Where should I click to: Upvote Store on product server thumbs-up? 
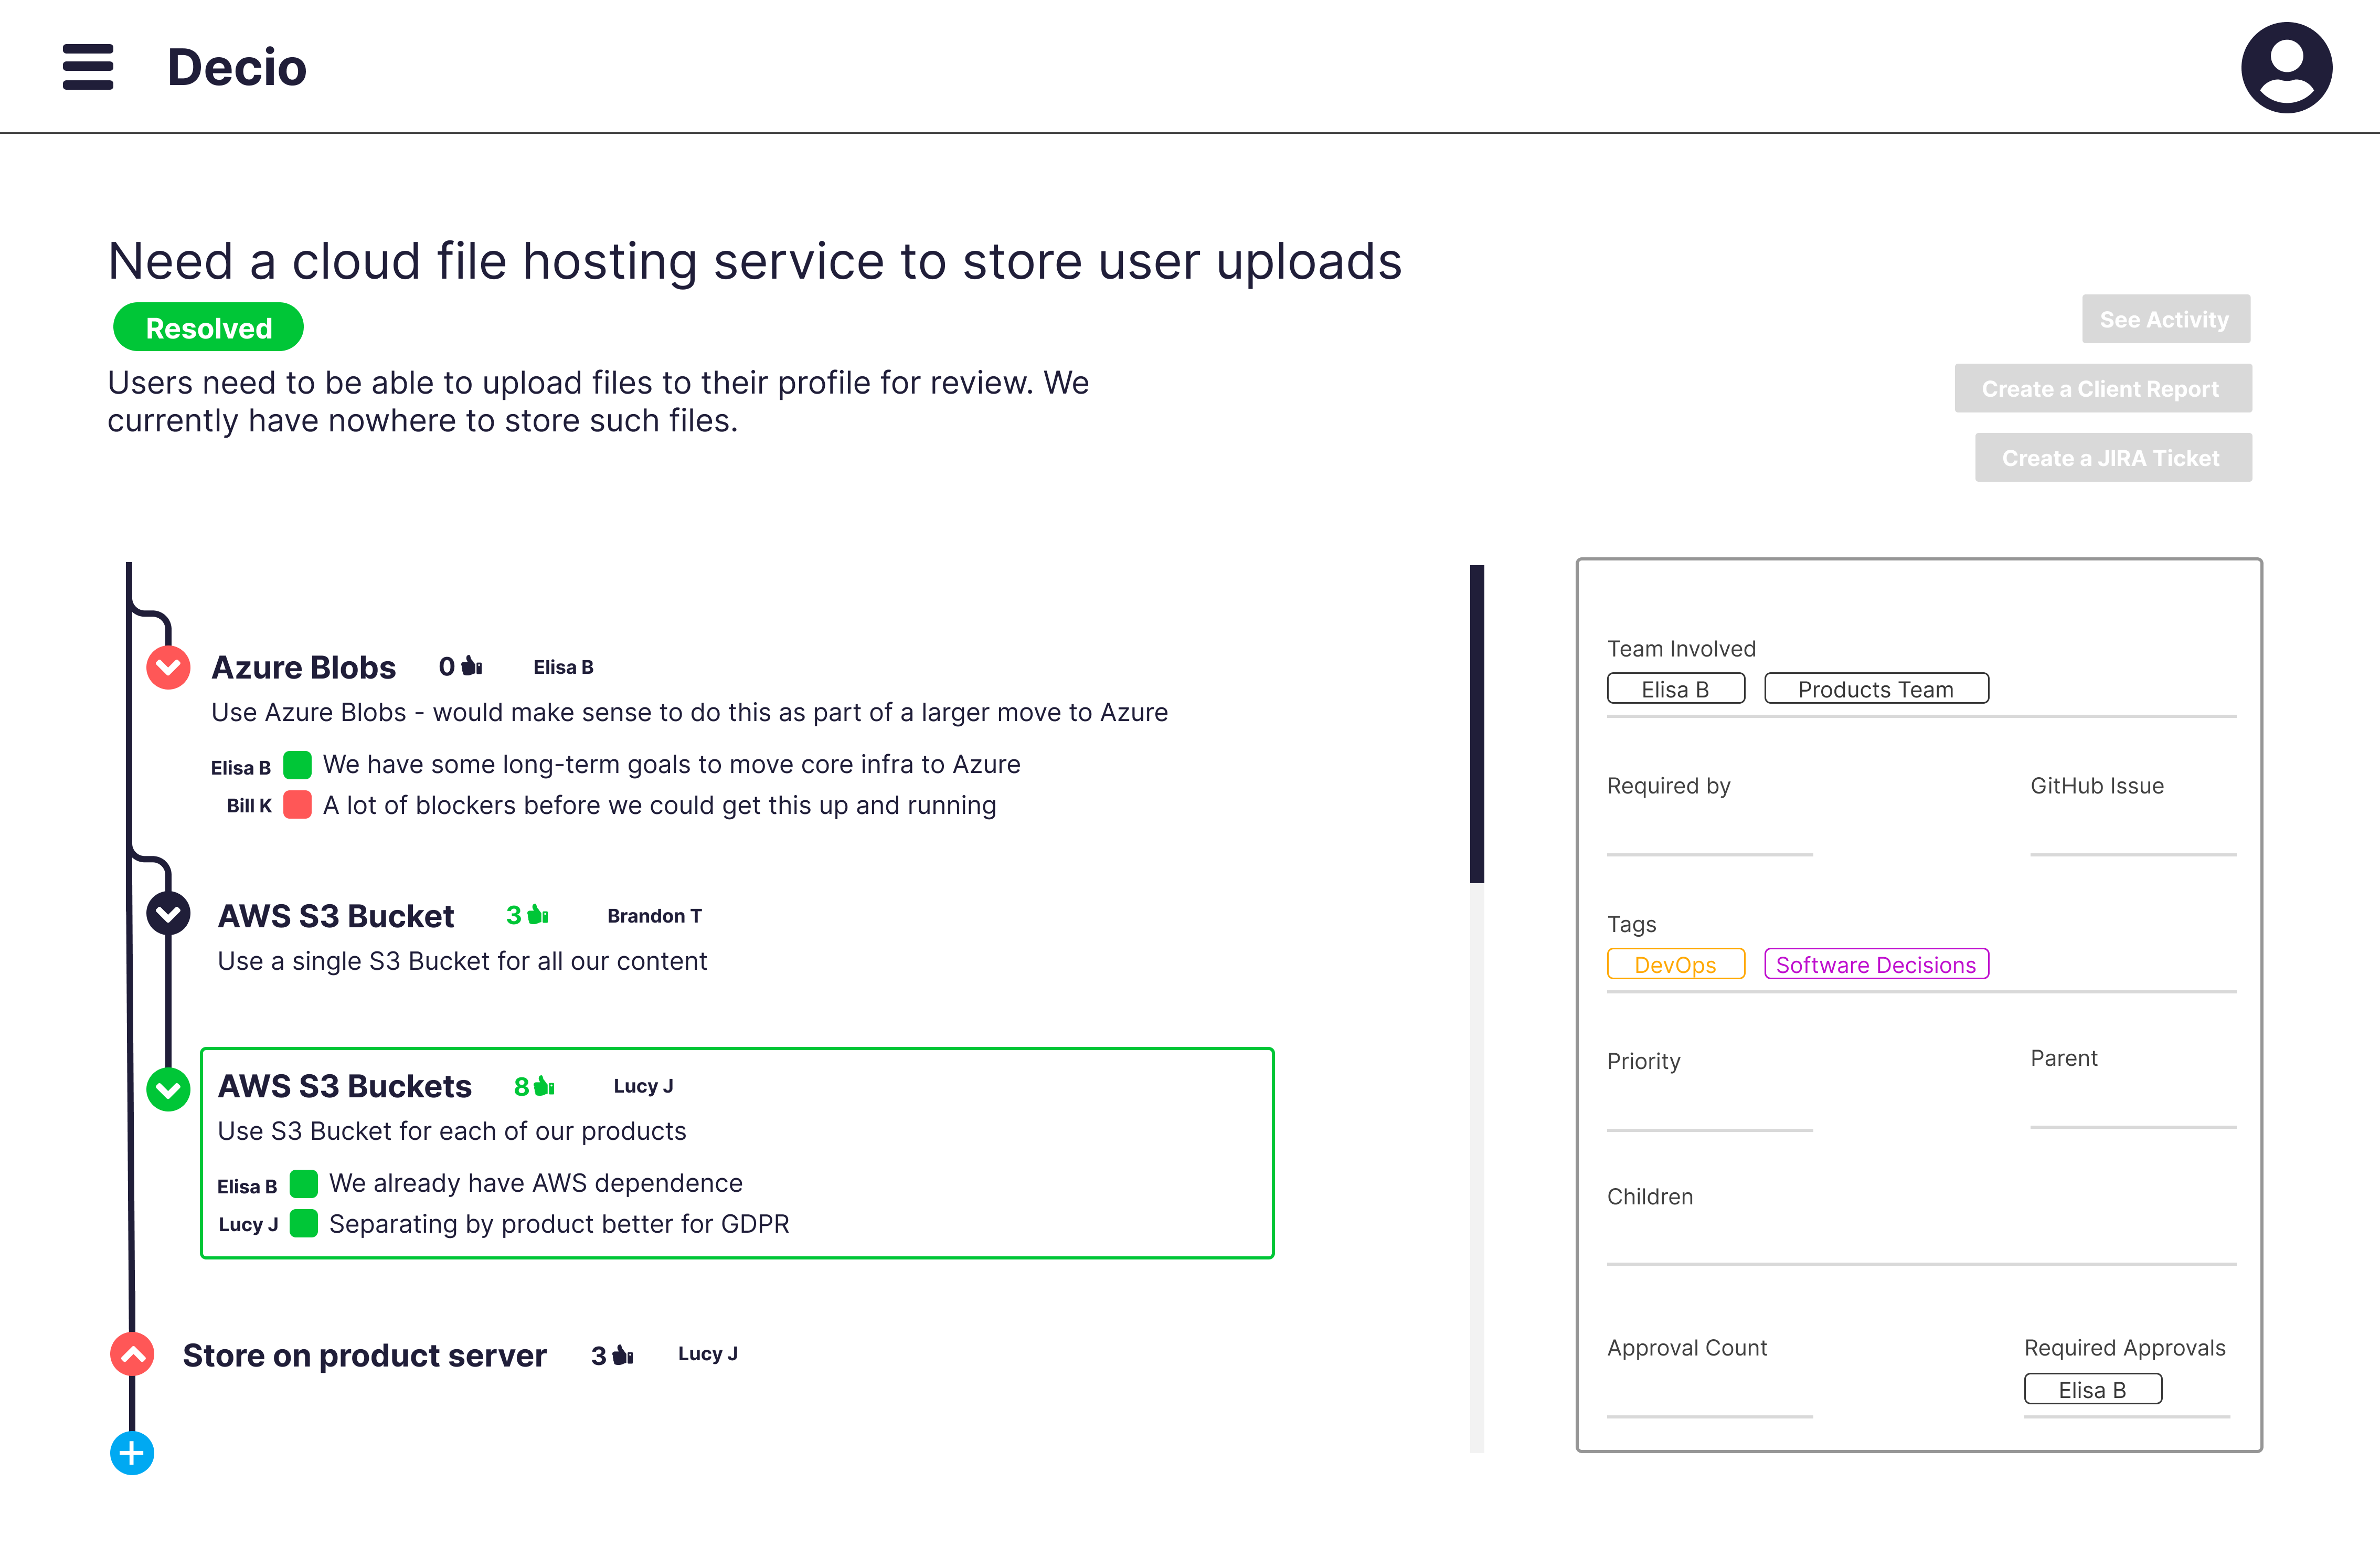[x=623, y=1355]
